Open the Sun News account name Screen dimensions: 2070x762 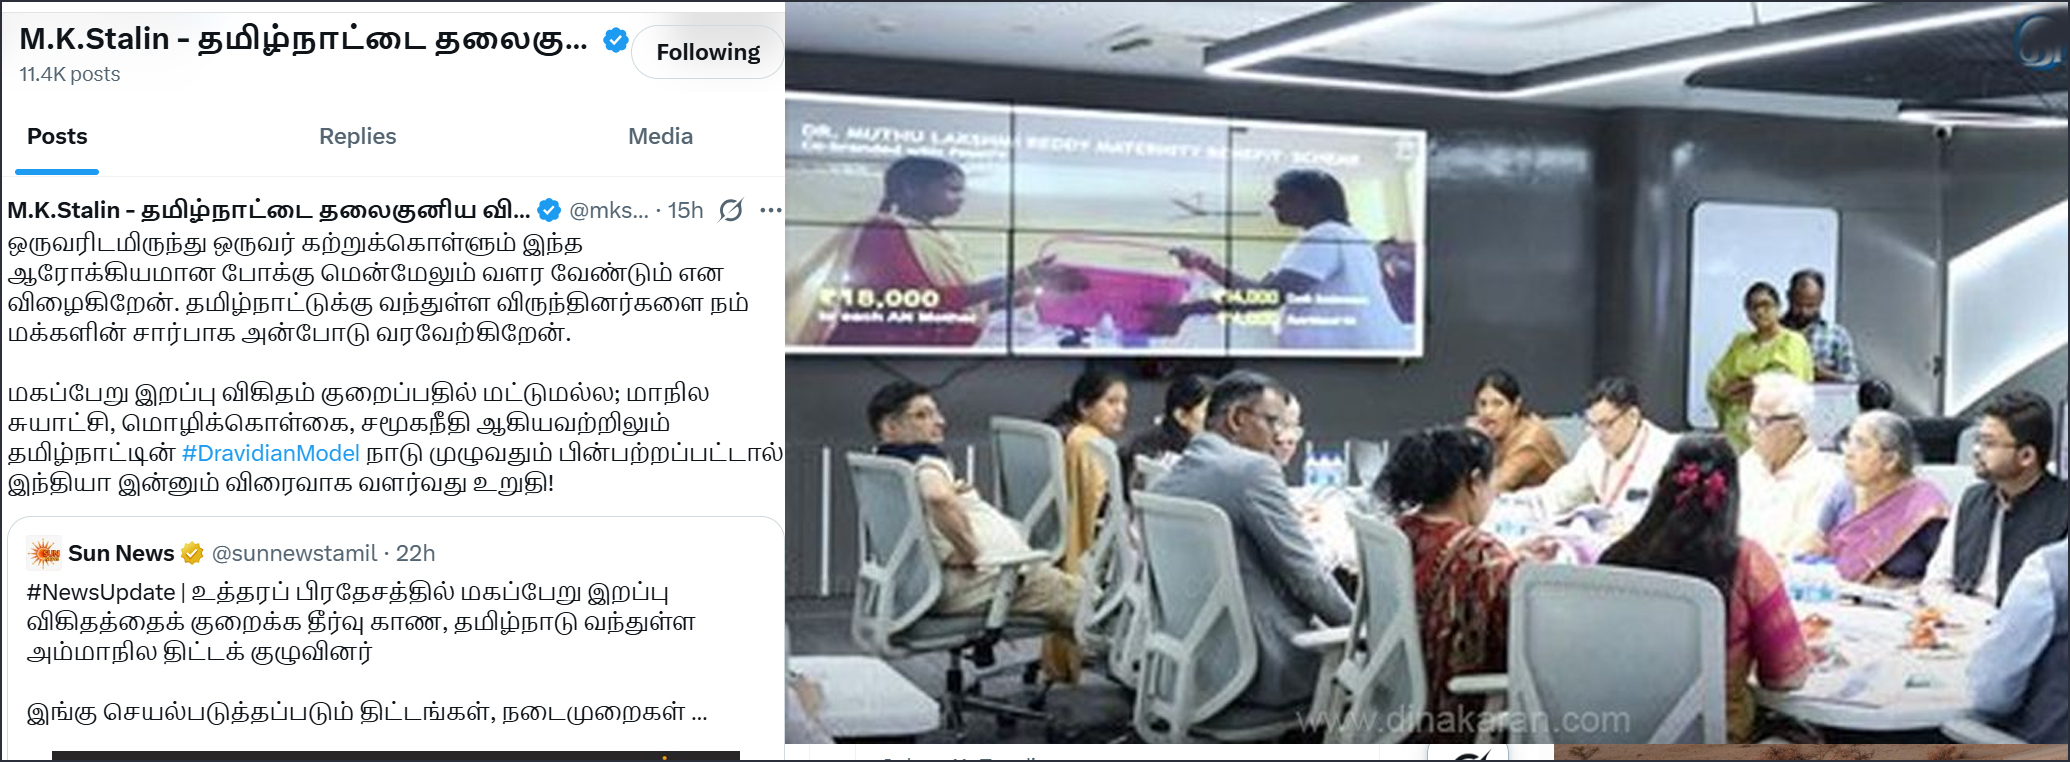[x=121, y=553]
